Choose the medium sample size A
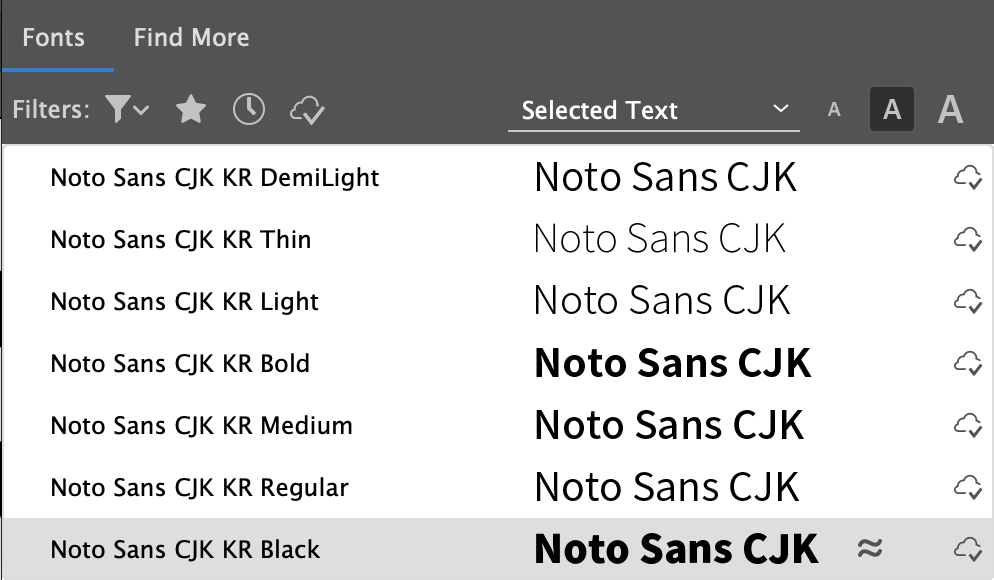The width and height of the screenshot is (994, 580). pos(892,109)
